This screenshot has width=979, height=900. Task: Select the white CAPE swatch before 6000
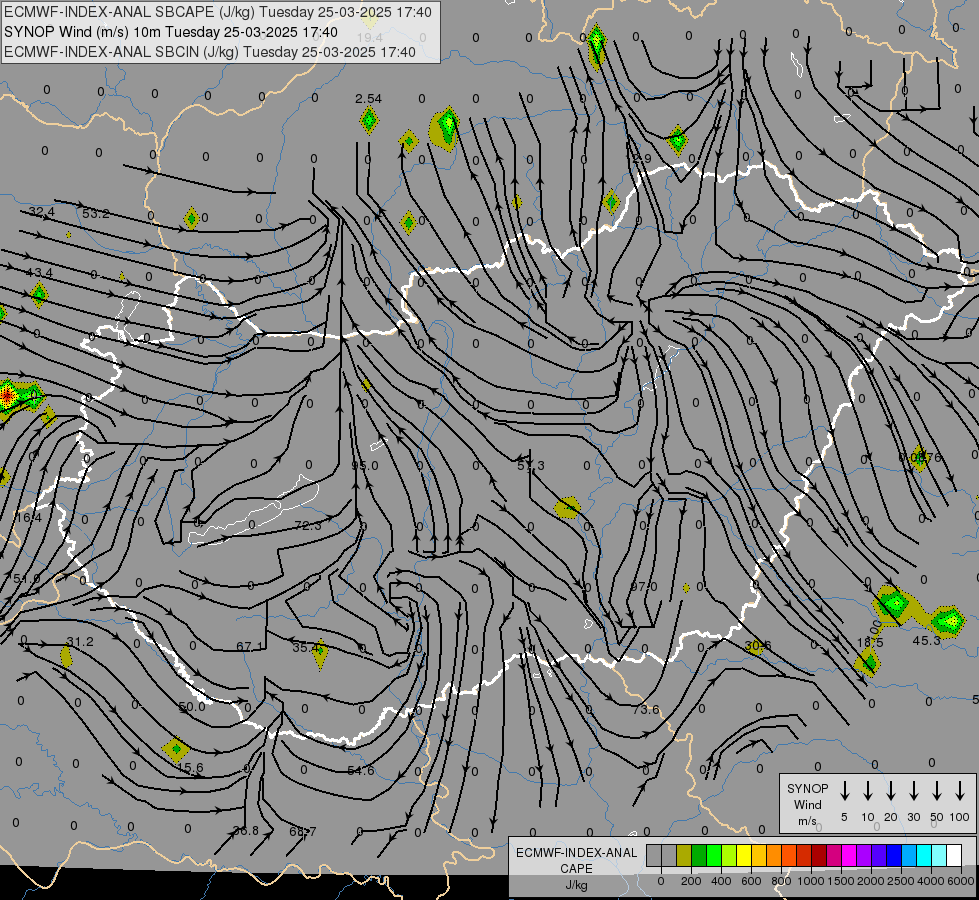coord(953,856)
